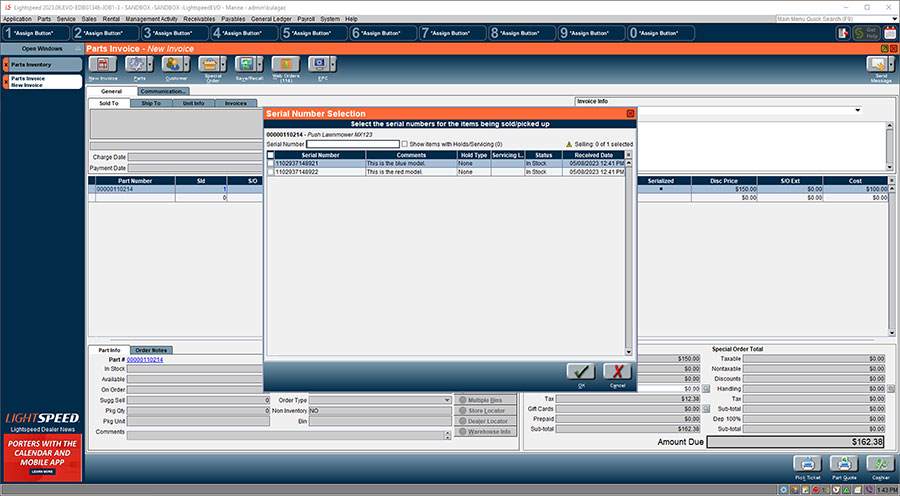Enable Show items with Holds/Servicing checkbox
This screenshot has width=900, height=496.
[405, 144]
